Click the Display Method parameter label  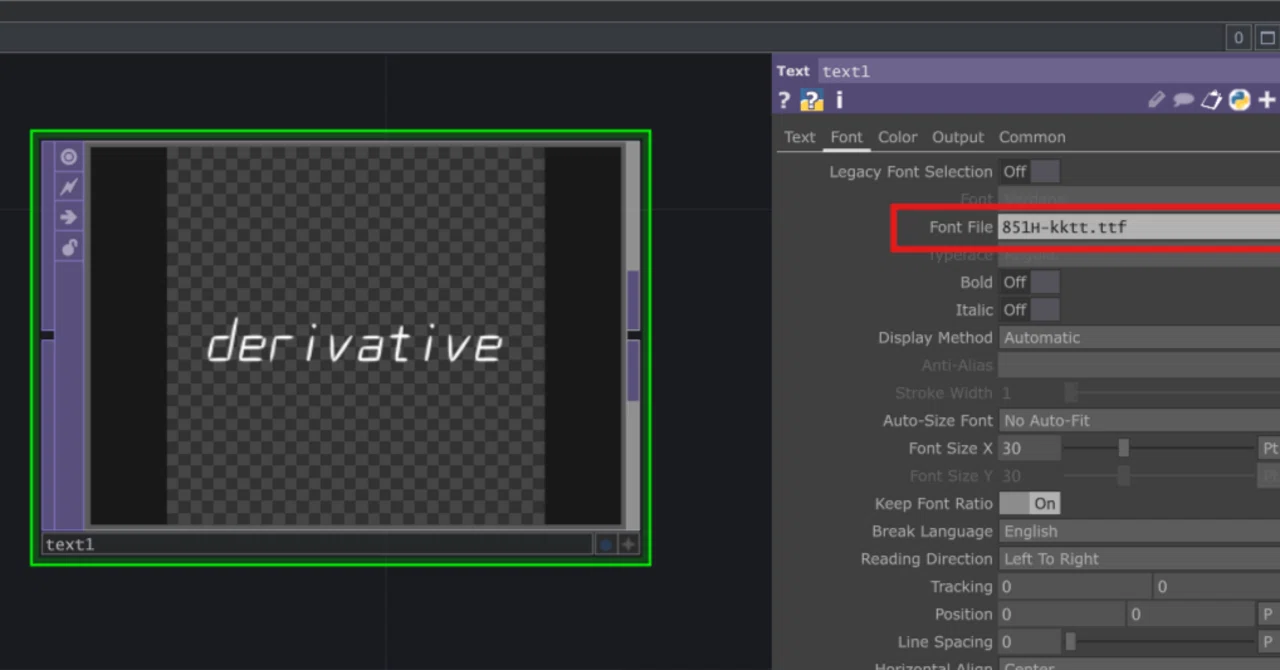[x=935, y=338]
